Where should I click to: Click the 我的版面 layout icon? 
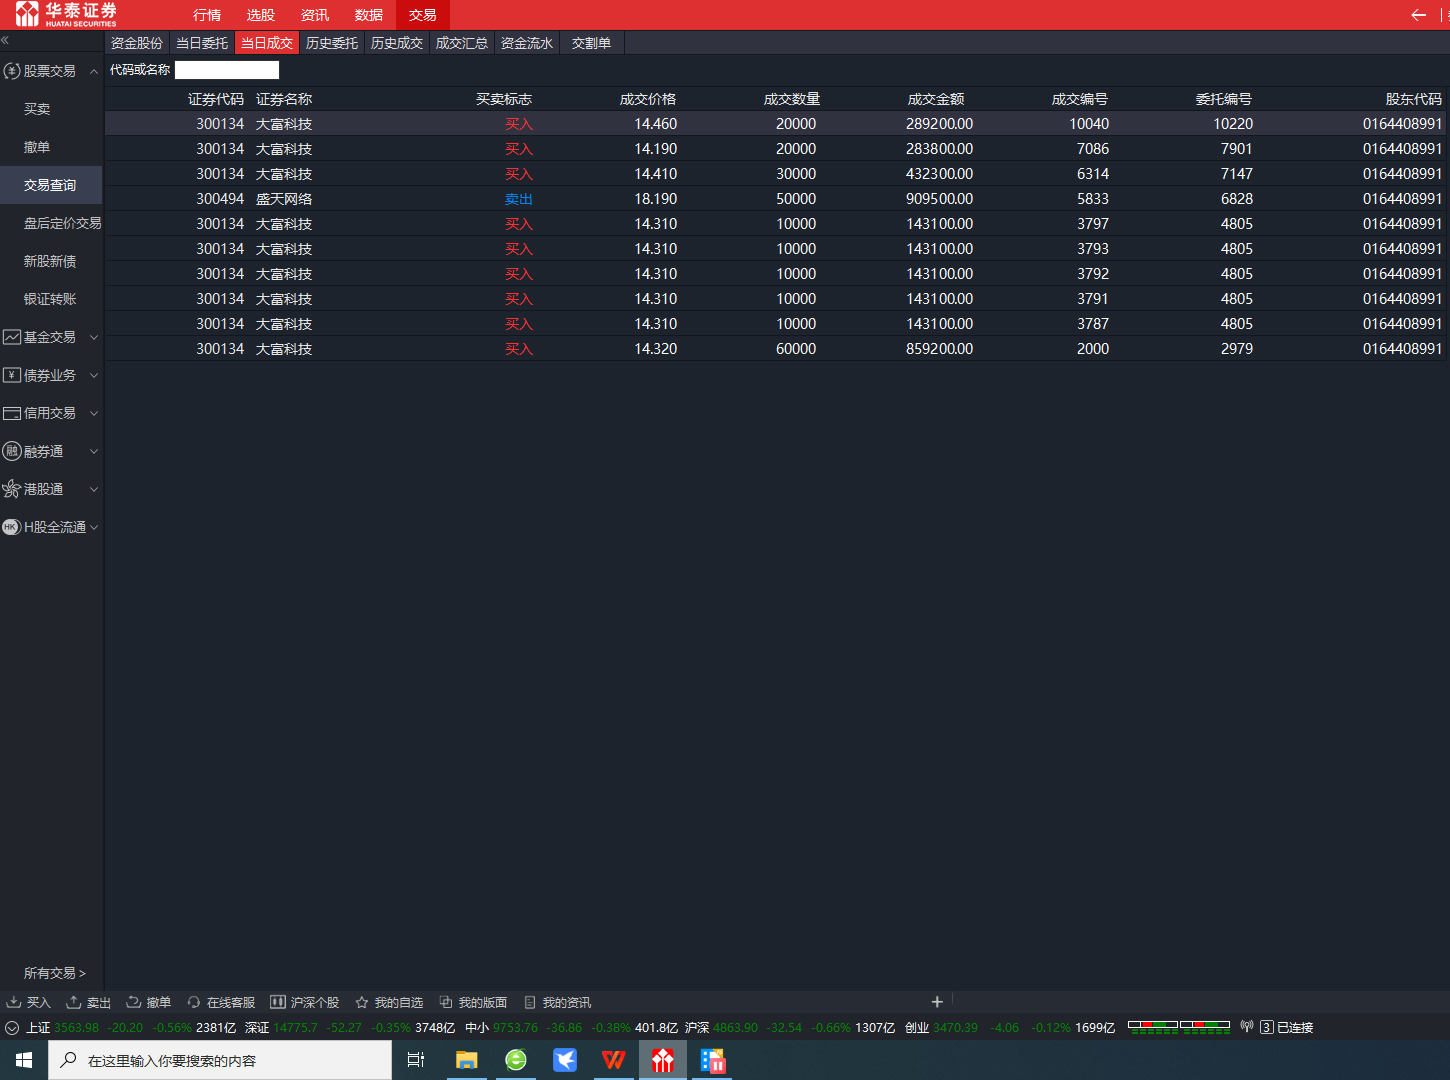(x=446, y=1002)
